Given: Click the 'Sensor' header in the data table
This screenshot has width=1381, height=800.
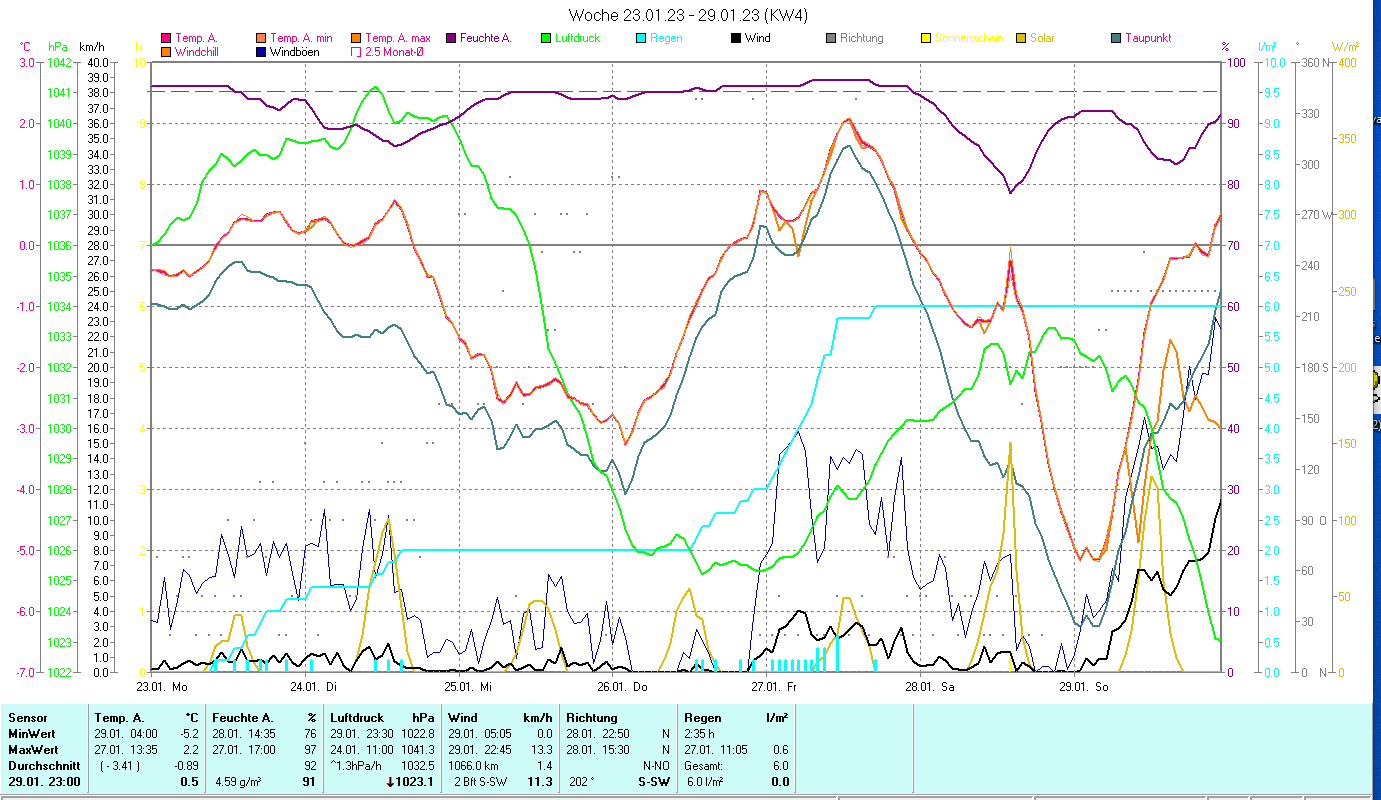Looking at the screenshot, I should (x=27, y=718).
